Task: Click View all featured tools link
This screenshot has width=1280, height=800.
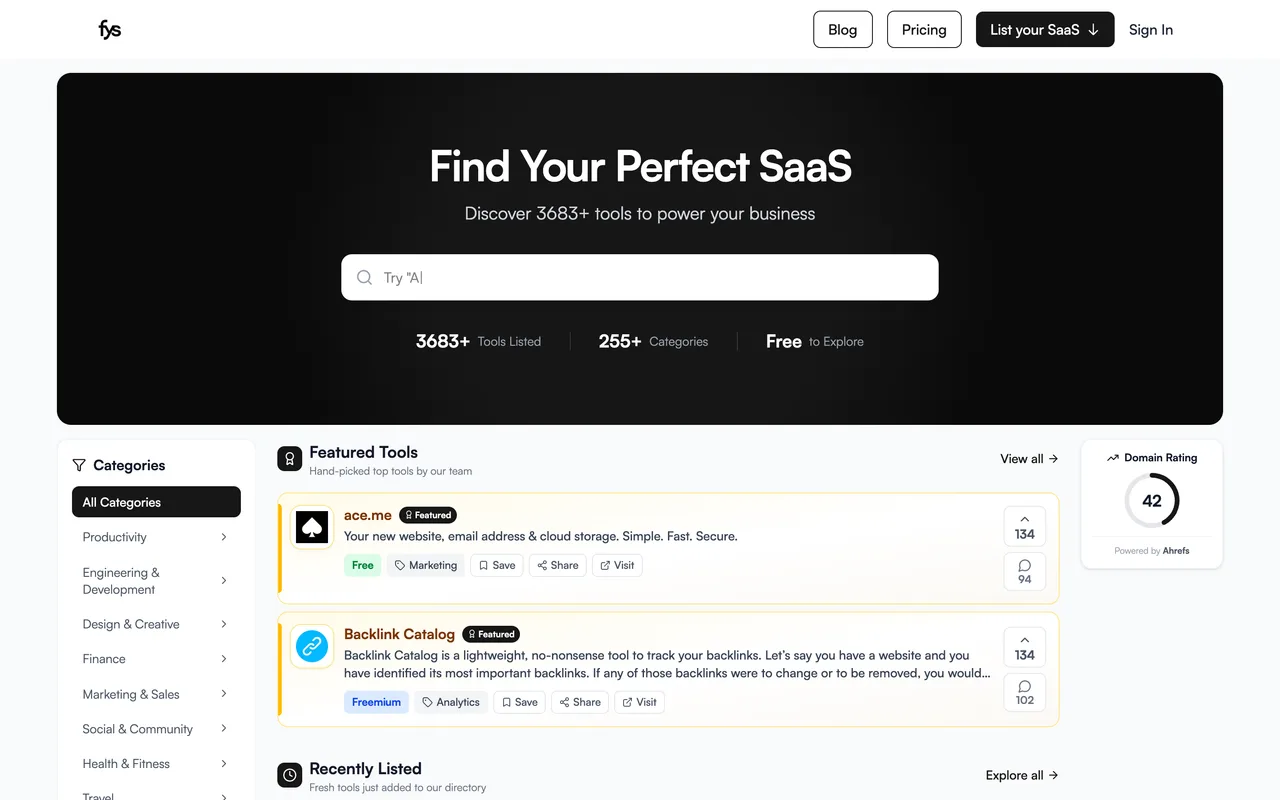Action: click(x=1029, y=459)
